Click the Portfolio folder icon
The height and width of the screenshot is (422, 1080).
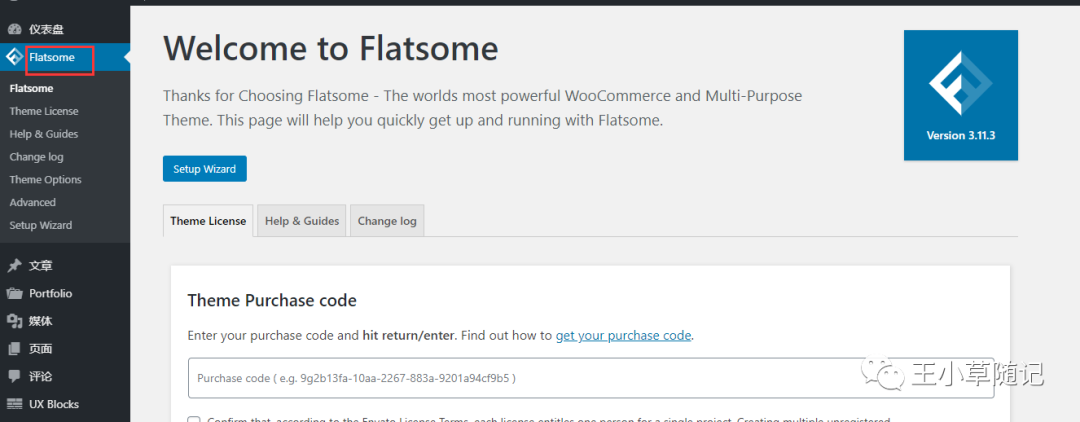14,293
